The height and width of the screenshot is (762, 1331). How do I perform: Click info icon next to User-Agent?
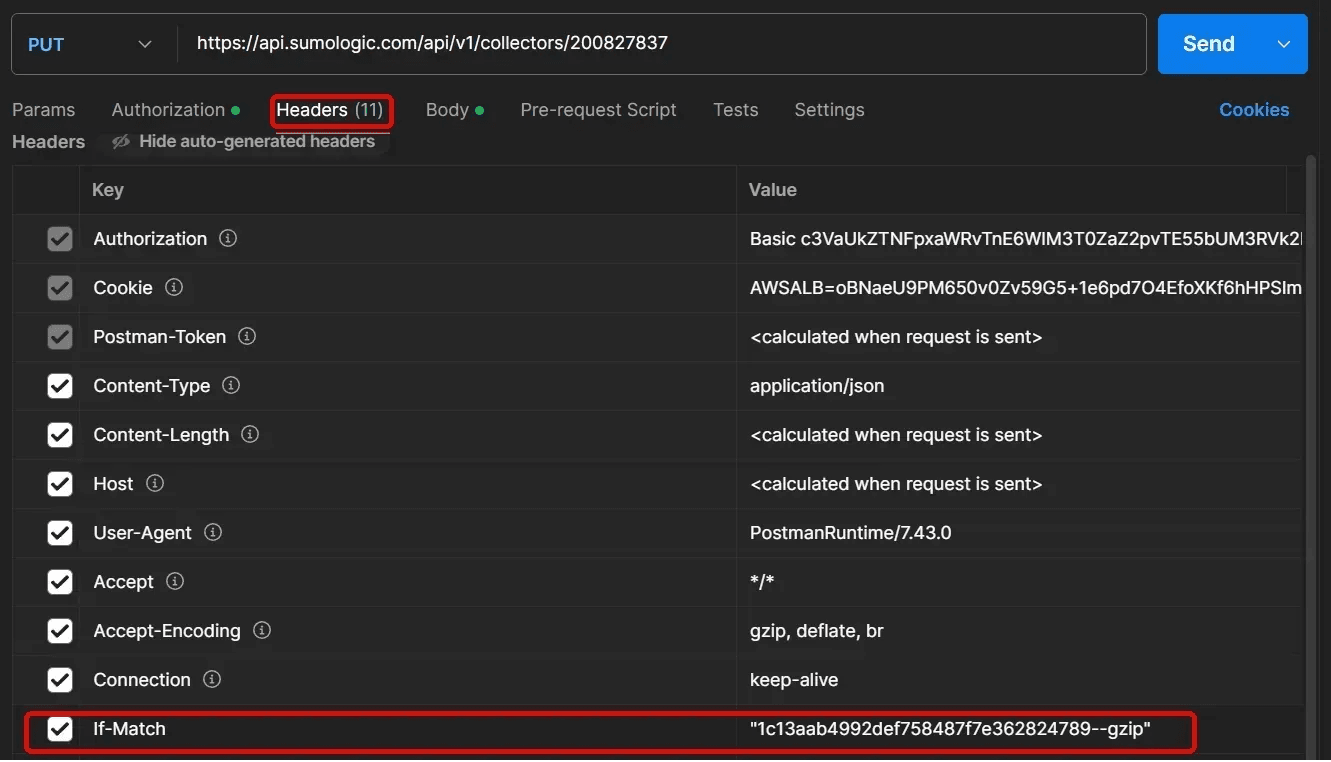[213, 533]
